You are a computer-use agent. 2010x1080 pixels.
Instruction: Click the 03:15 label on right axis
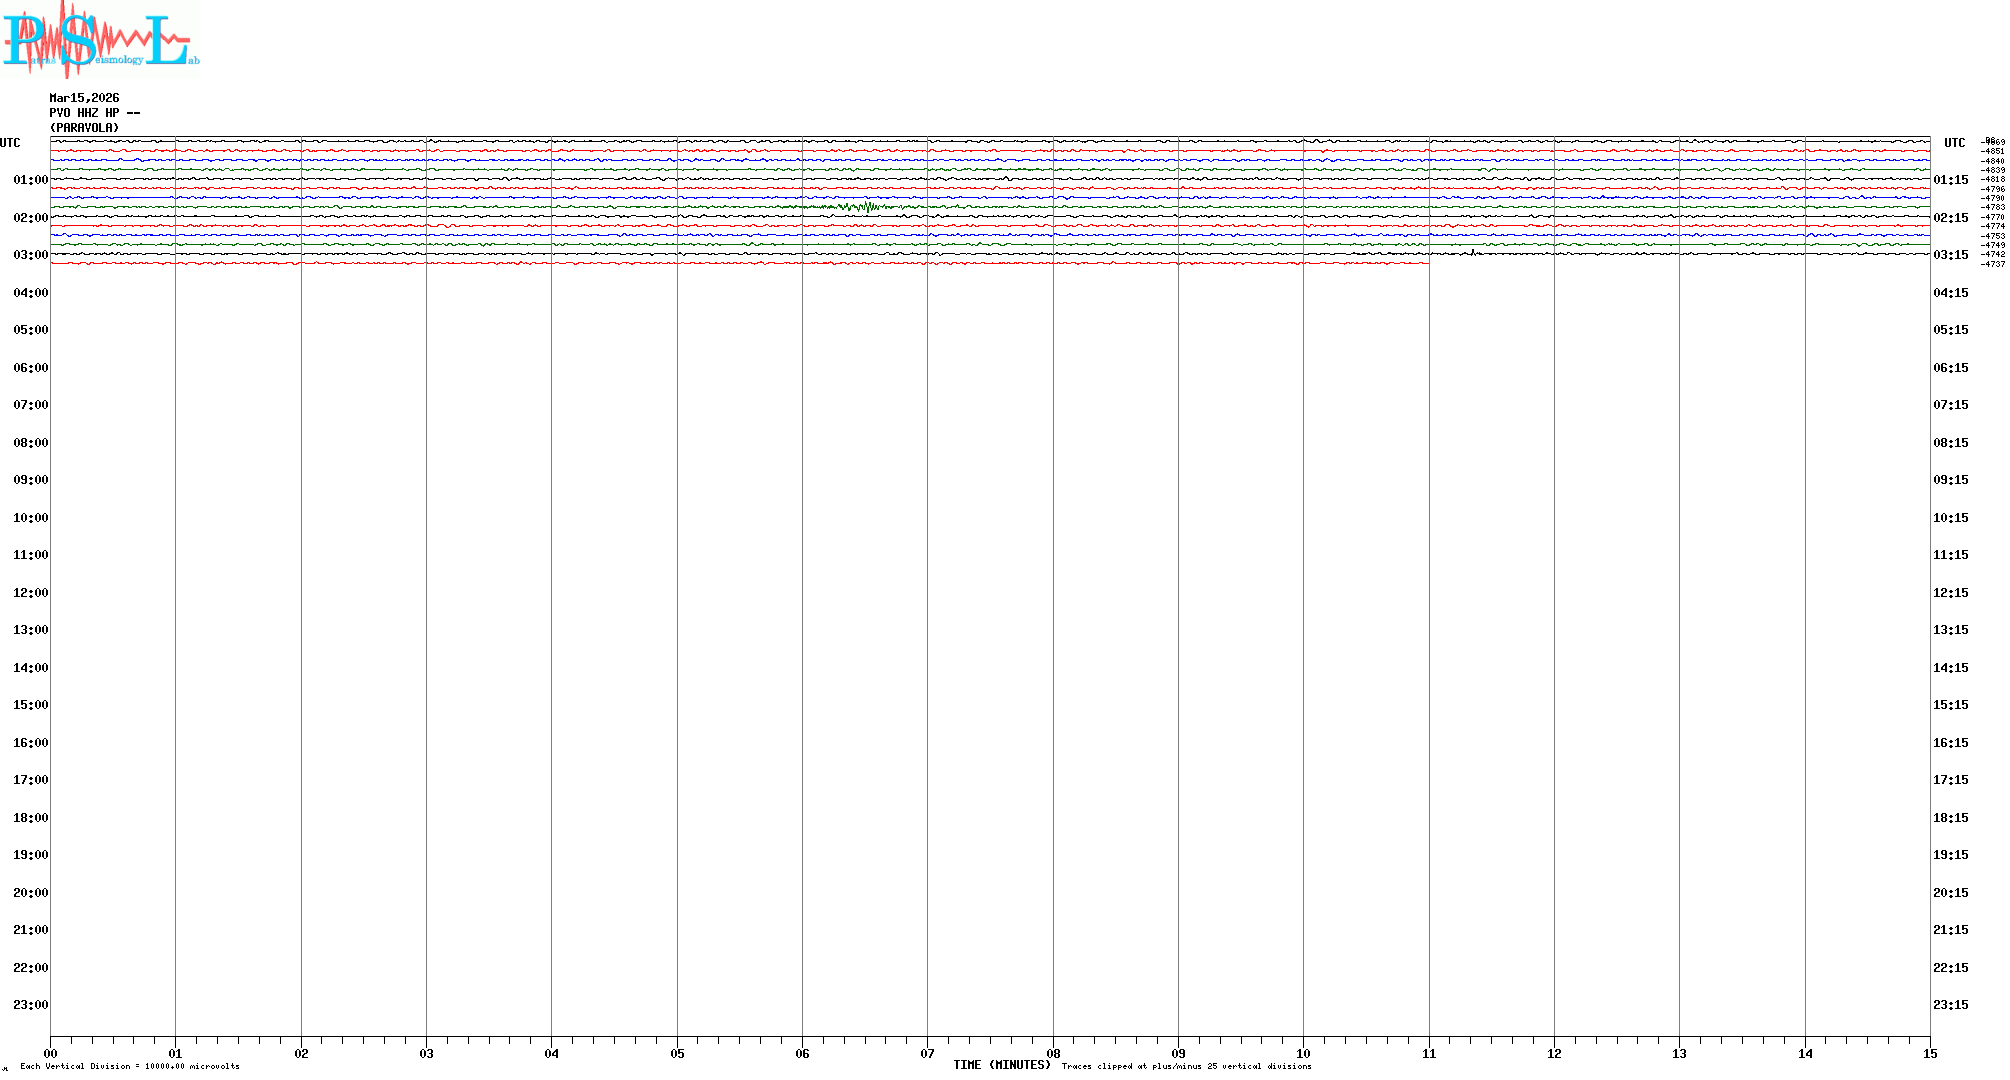(x=1950, y=255)
